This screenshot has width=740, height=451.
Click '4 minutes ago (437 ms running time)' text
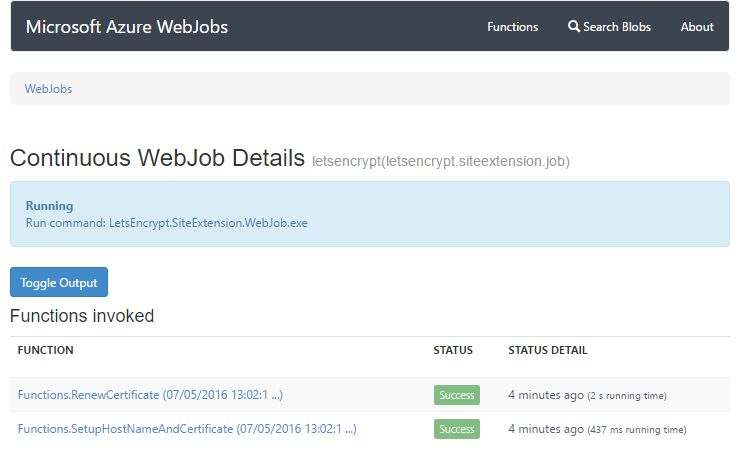coord(597,429)
